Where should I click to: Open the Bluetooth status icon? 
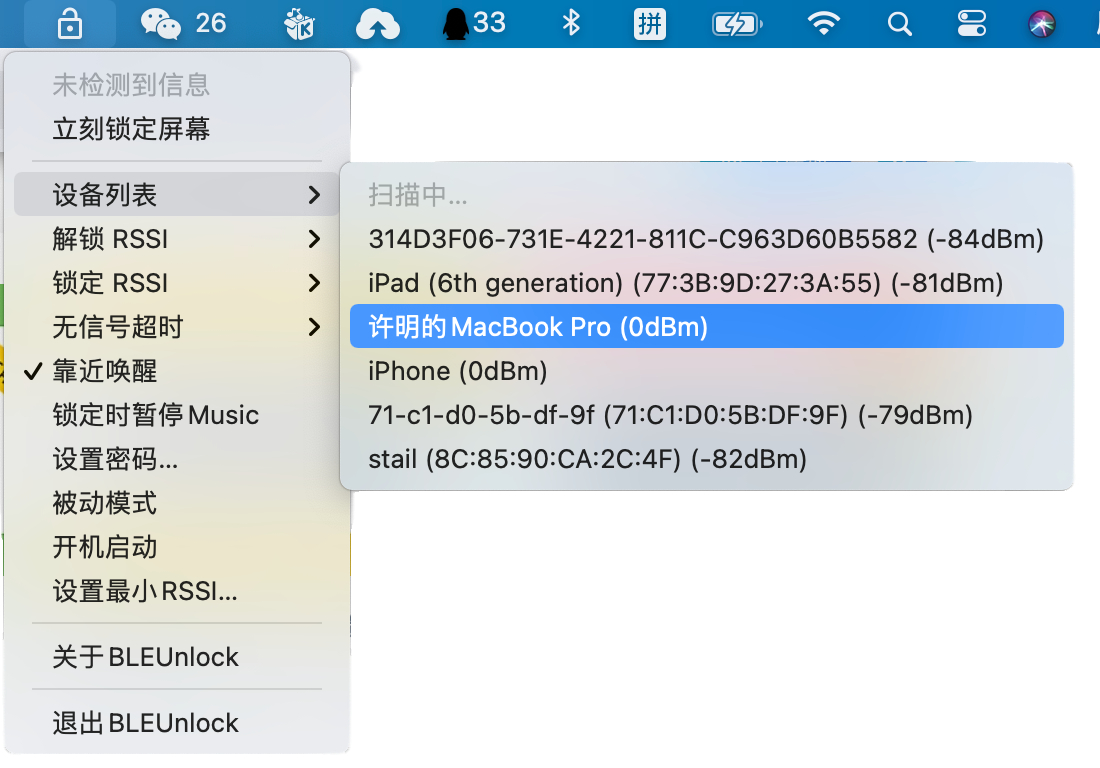point(571,23)
